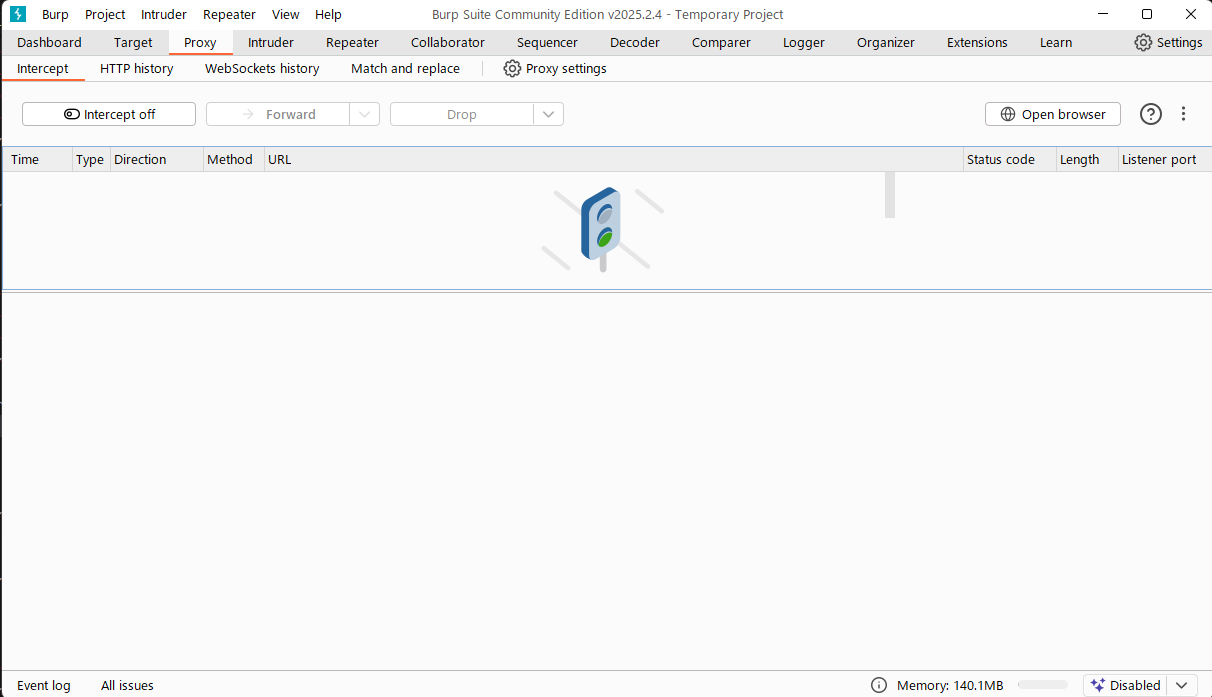
Task: Switch to the Extensions tab
Action: (x=977, y=42)
